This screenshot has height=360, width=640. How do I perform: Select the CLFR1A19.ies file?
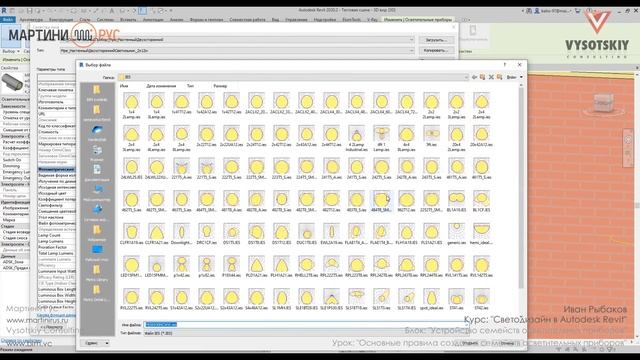click(x=131, y=234)
